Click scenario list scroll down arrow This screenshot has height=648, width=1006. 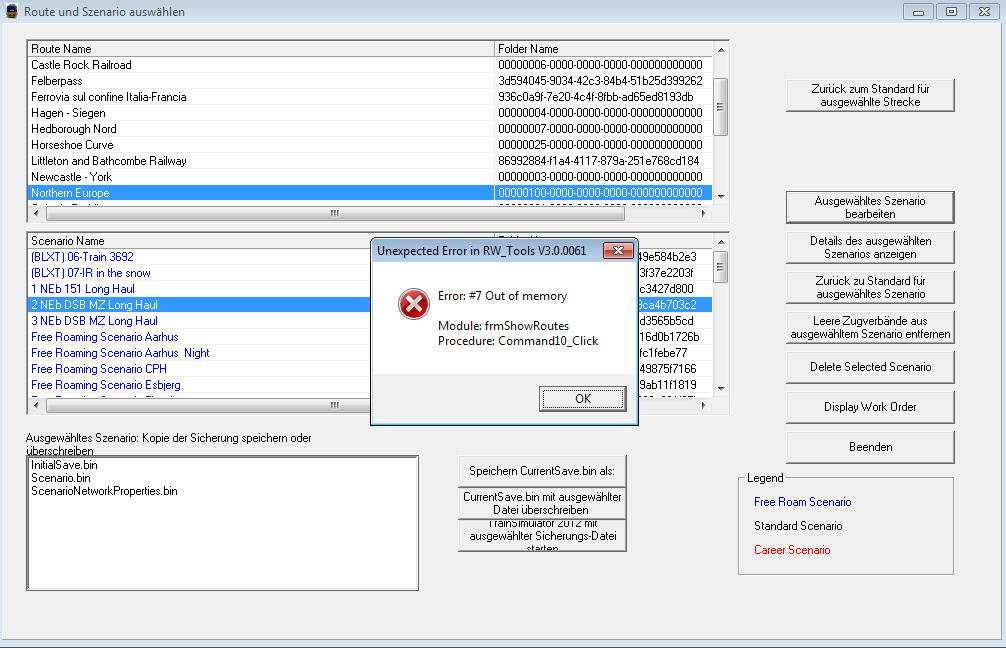(720, 388)
